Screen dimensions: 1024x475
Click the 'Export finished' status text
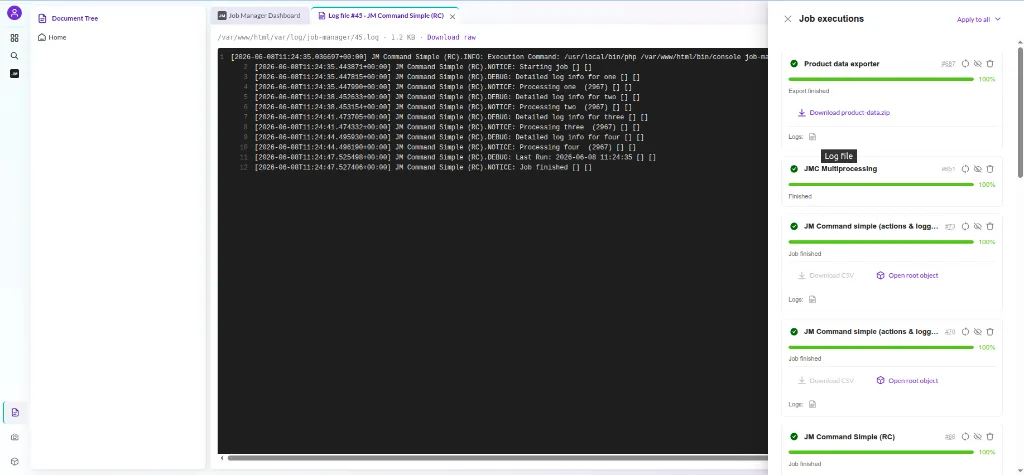coord(808,91)
